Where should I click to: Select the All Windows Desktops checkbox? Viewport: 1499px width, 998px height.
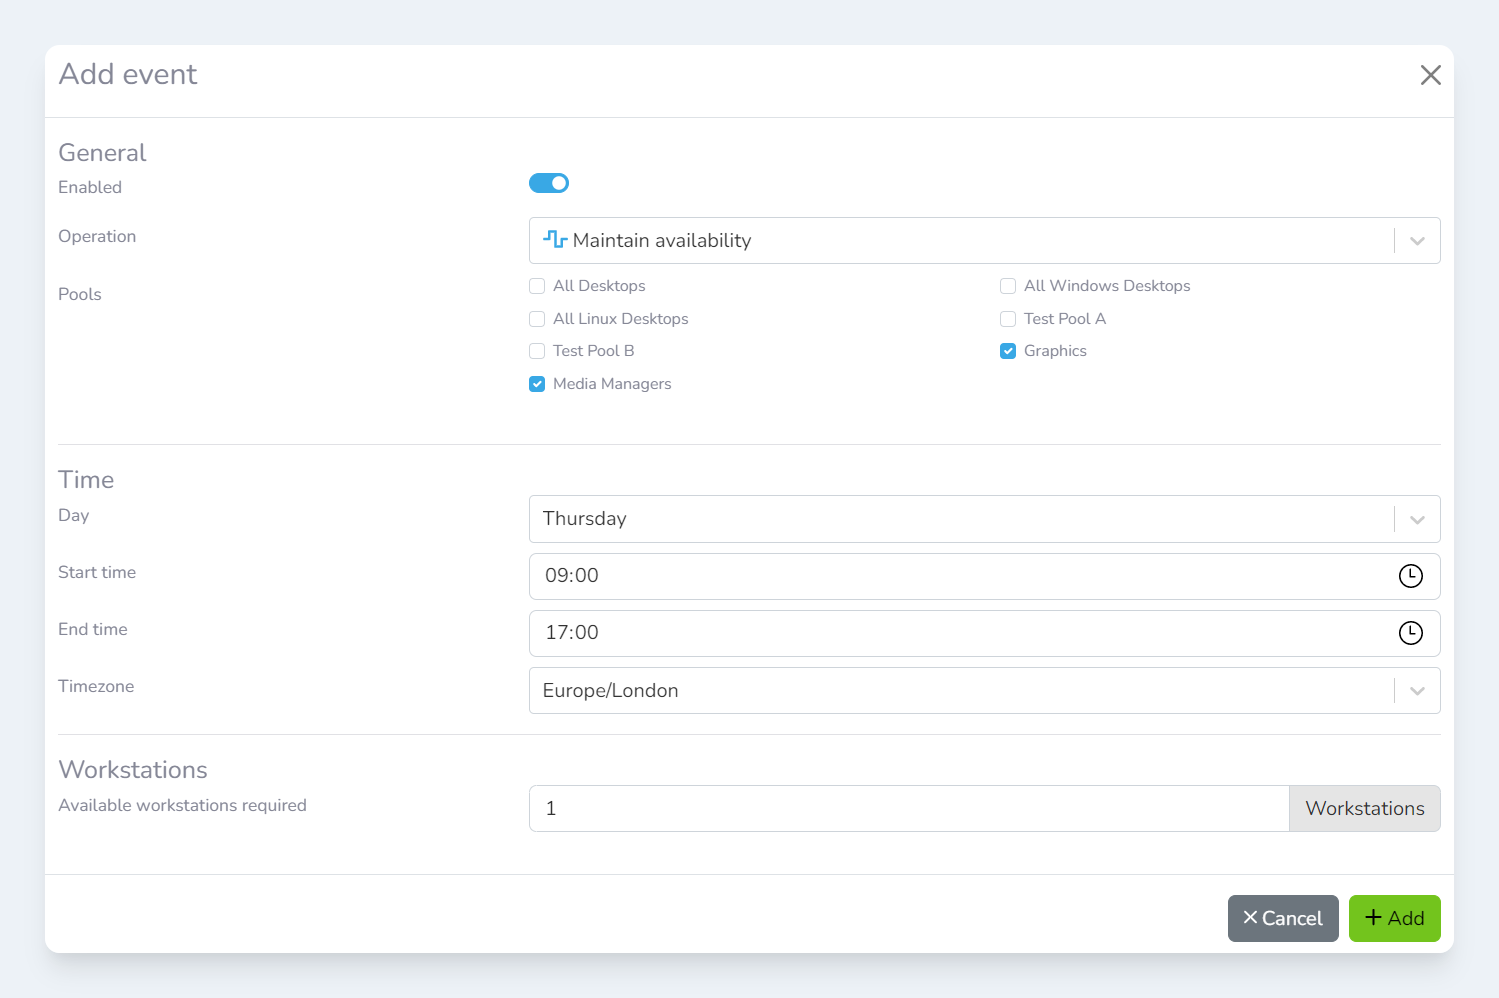click(x=1008, y=286)
